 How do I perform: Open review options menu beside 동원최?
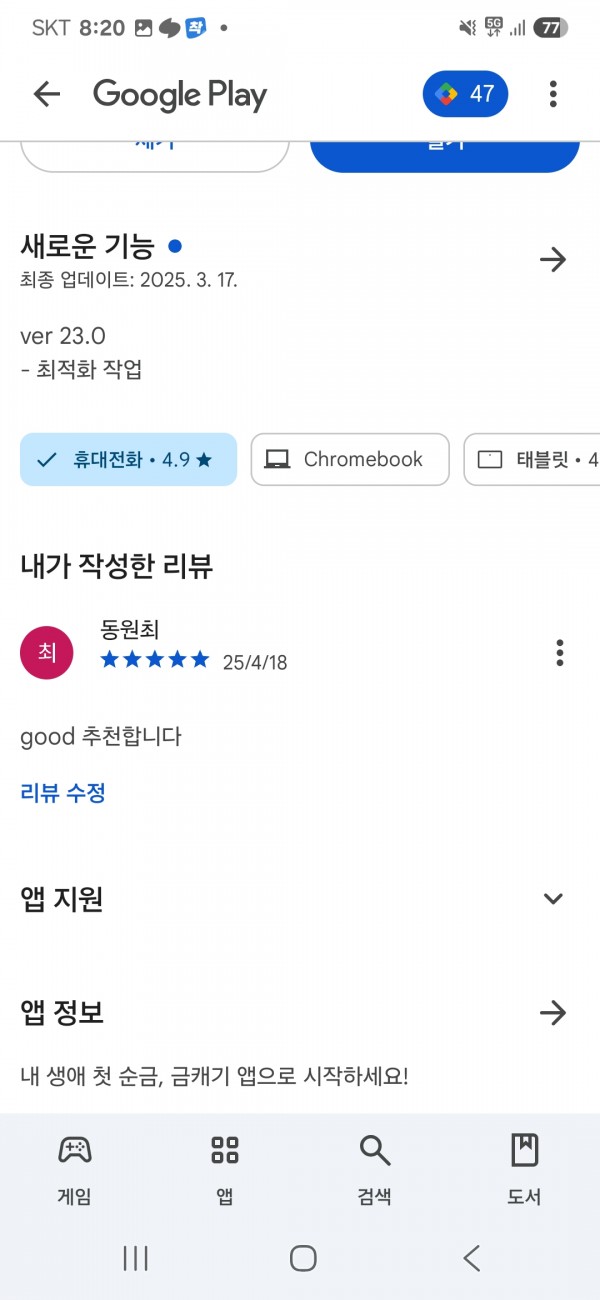(560, 653)
